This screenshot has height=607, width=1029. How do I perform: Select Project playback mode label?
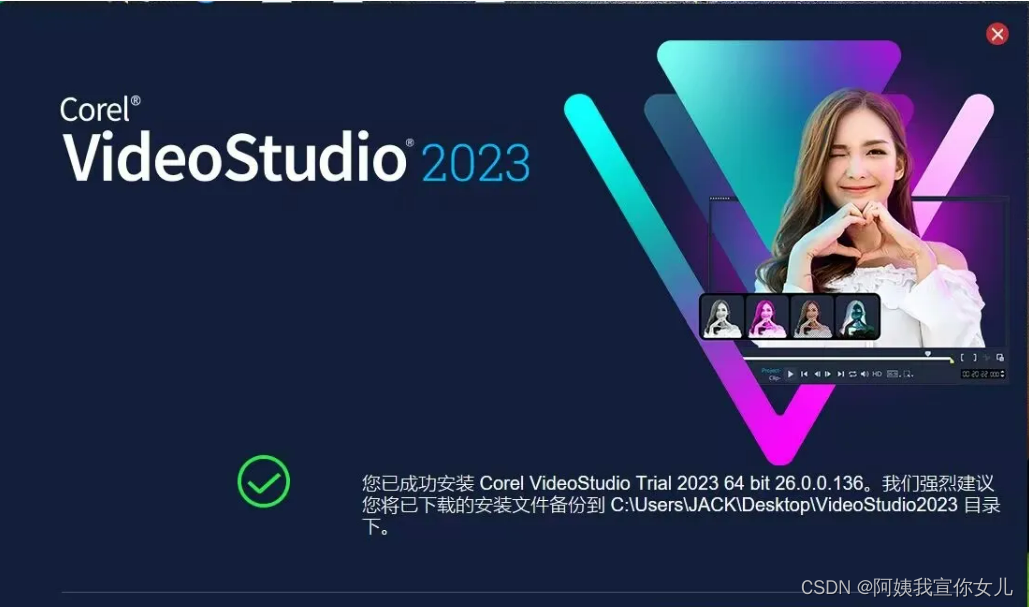pos(770,371)
